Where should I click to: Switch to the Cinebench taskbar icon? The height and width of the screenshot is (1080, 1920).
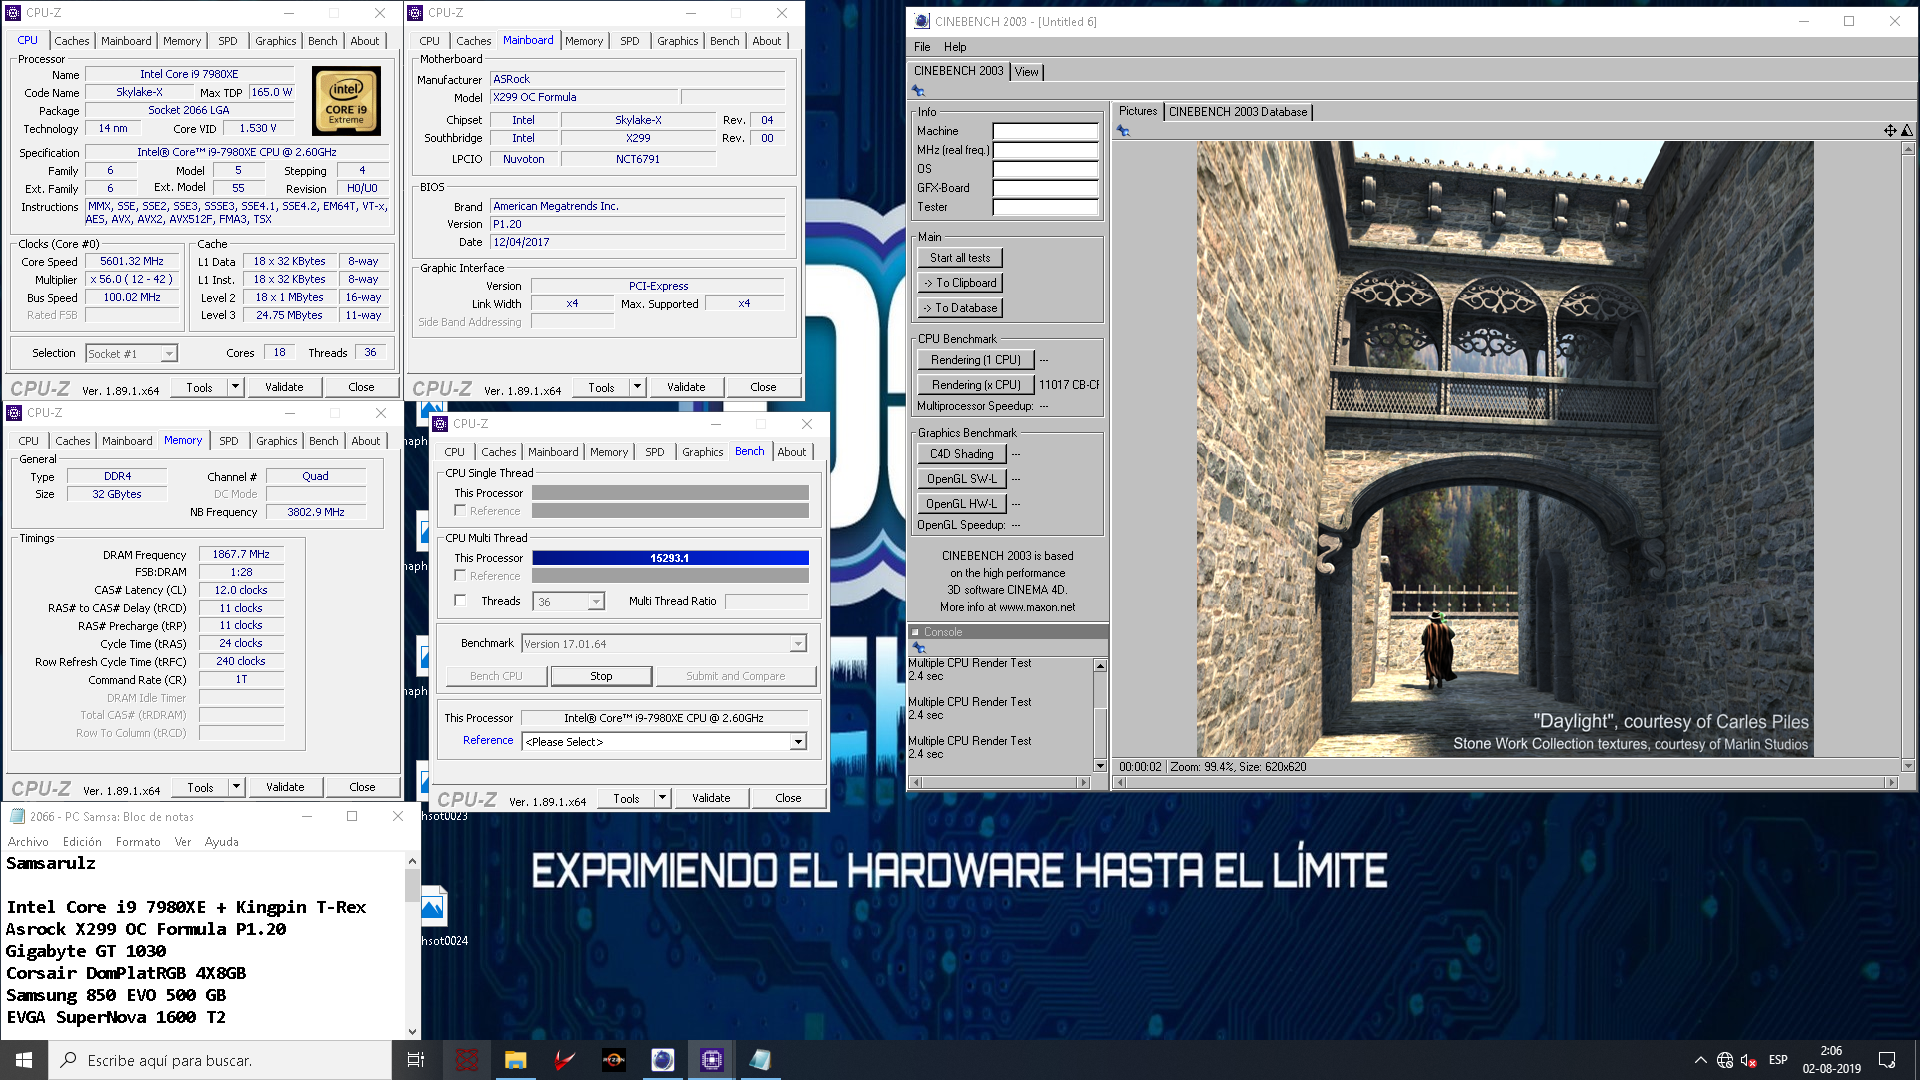663,1060
